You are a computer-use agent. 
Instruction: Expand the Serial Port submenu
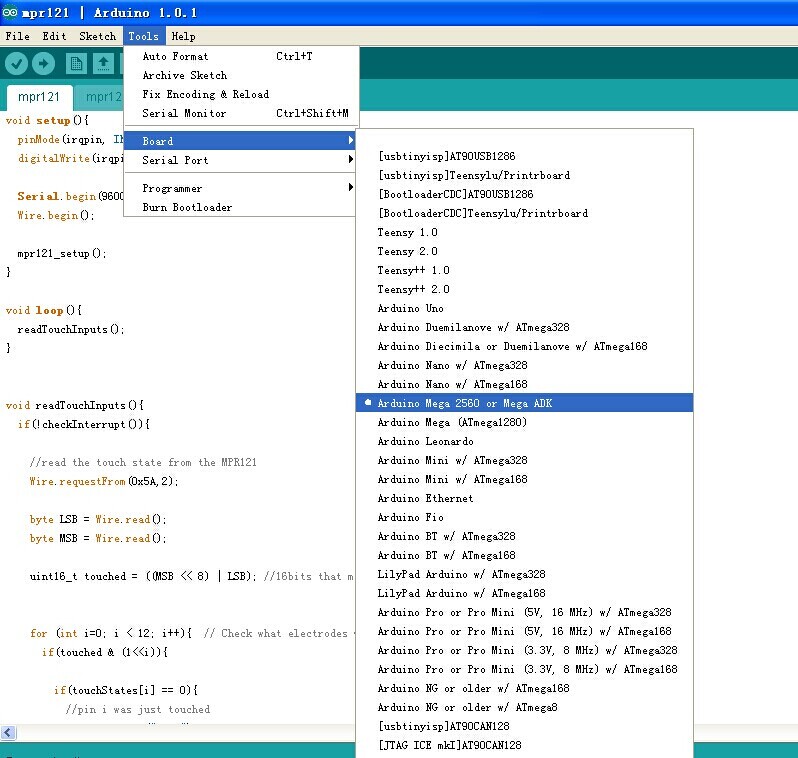tap(240, 160)
